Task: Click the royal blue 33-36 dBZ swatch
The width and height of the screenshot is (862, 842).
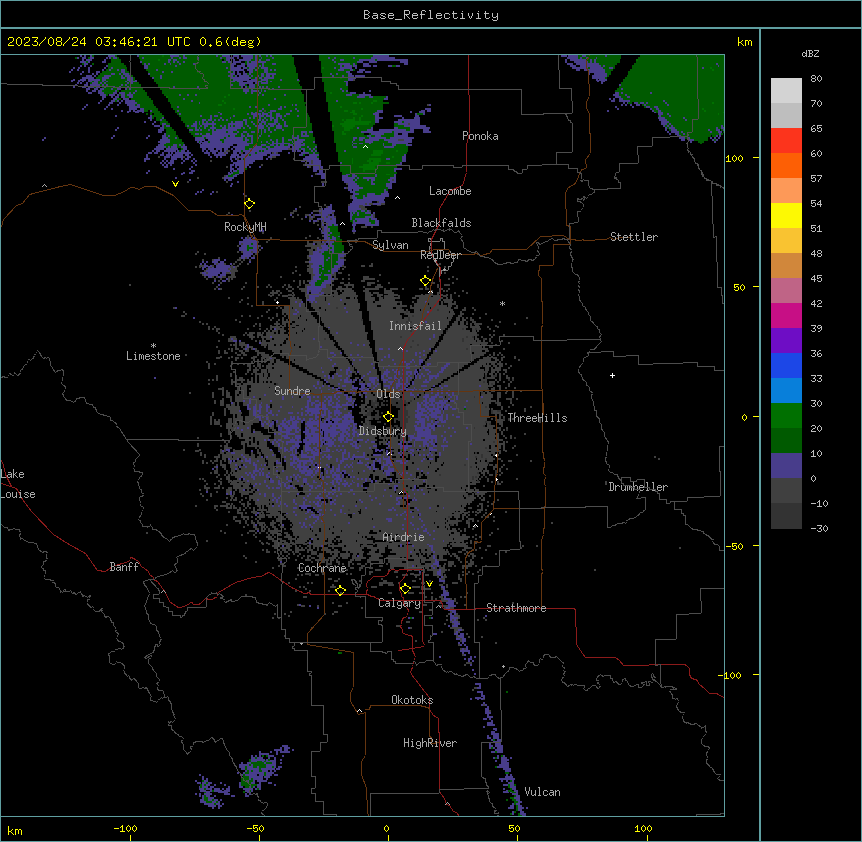Action: click(786, 365)
